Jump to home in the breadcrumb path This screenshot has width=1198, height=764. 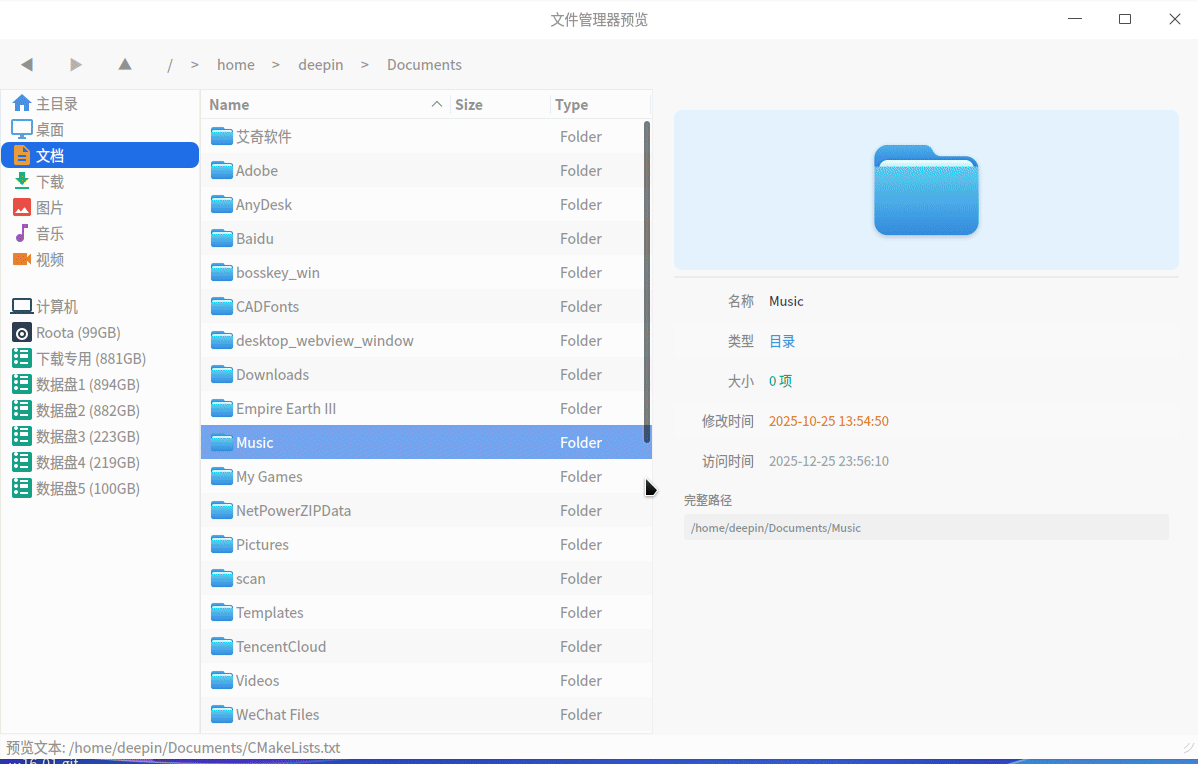click(235, 65)
